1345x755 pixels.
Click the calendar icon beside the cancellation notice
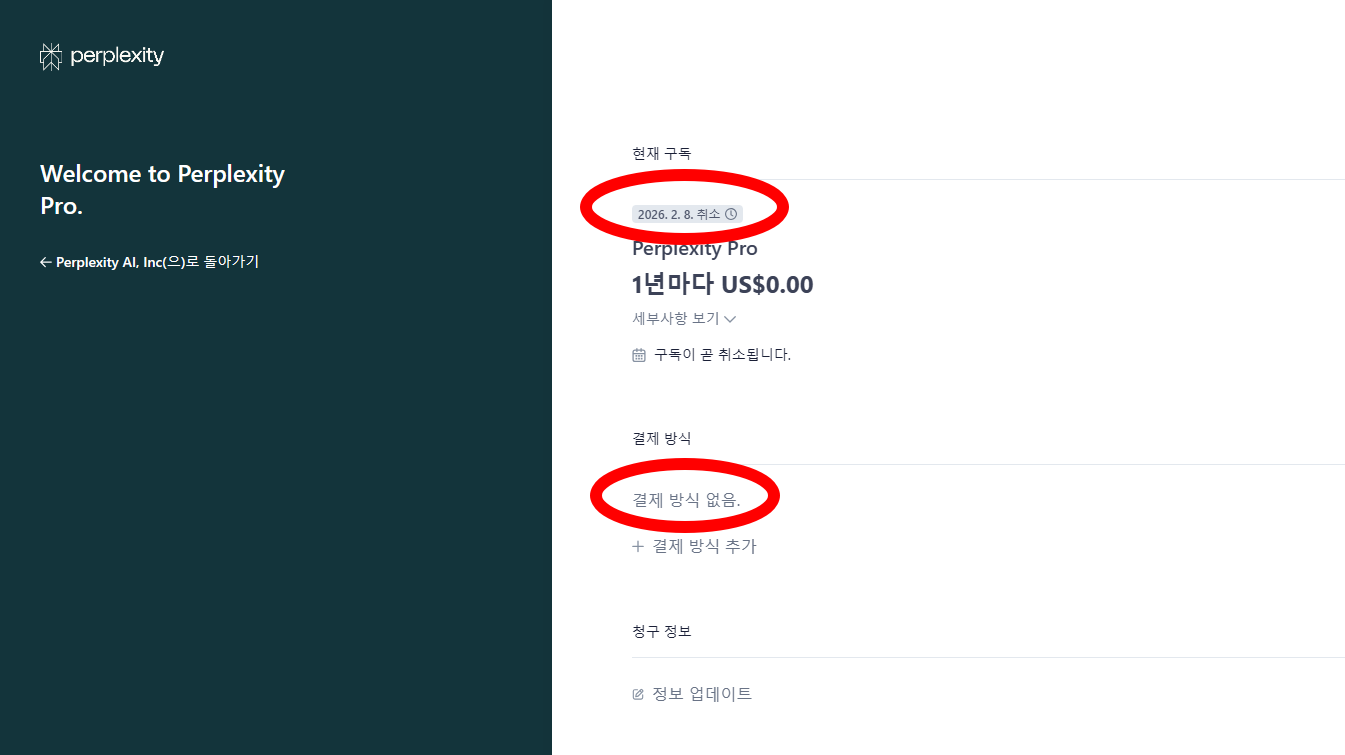(x=638, y=353)
